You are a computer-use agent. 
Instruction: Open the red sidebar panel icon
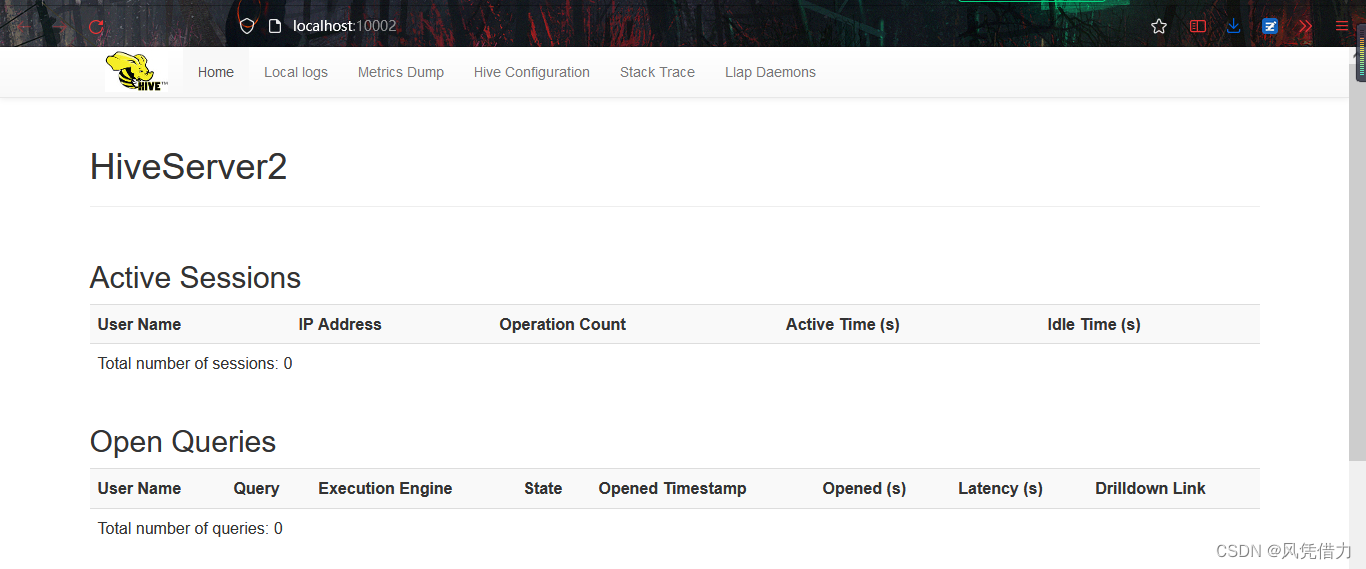(1197, 27)
